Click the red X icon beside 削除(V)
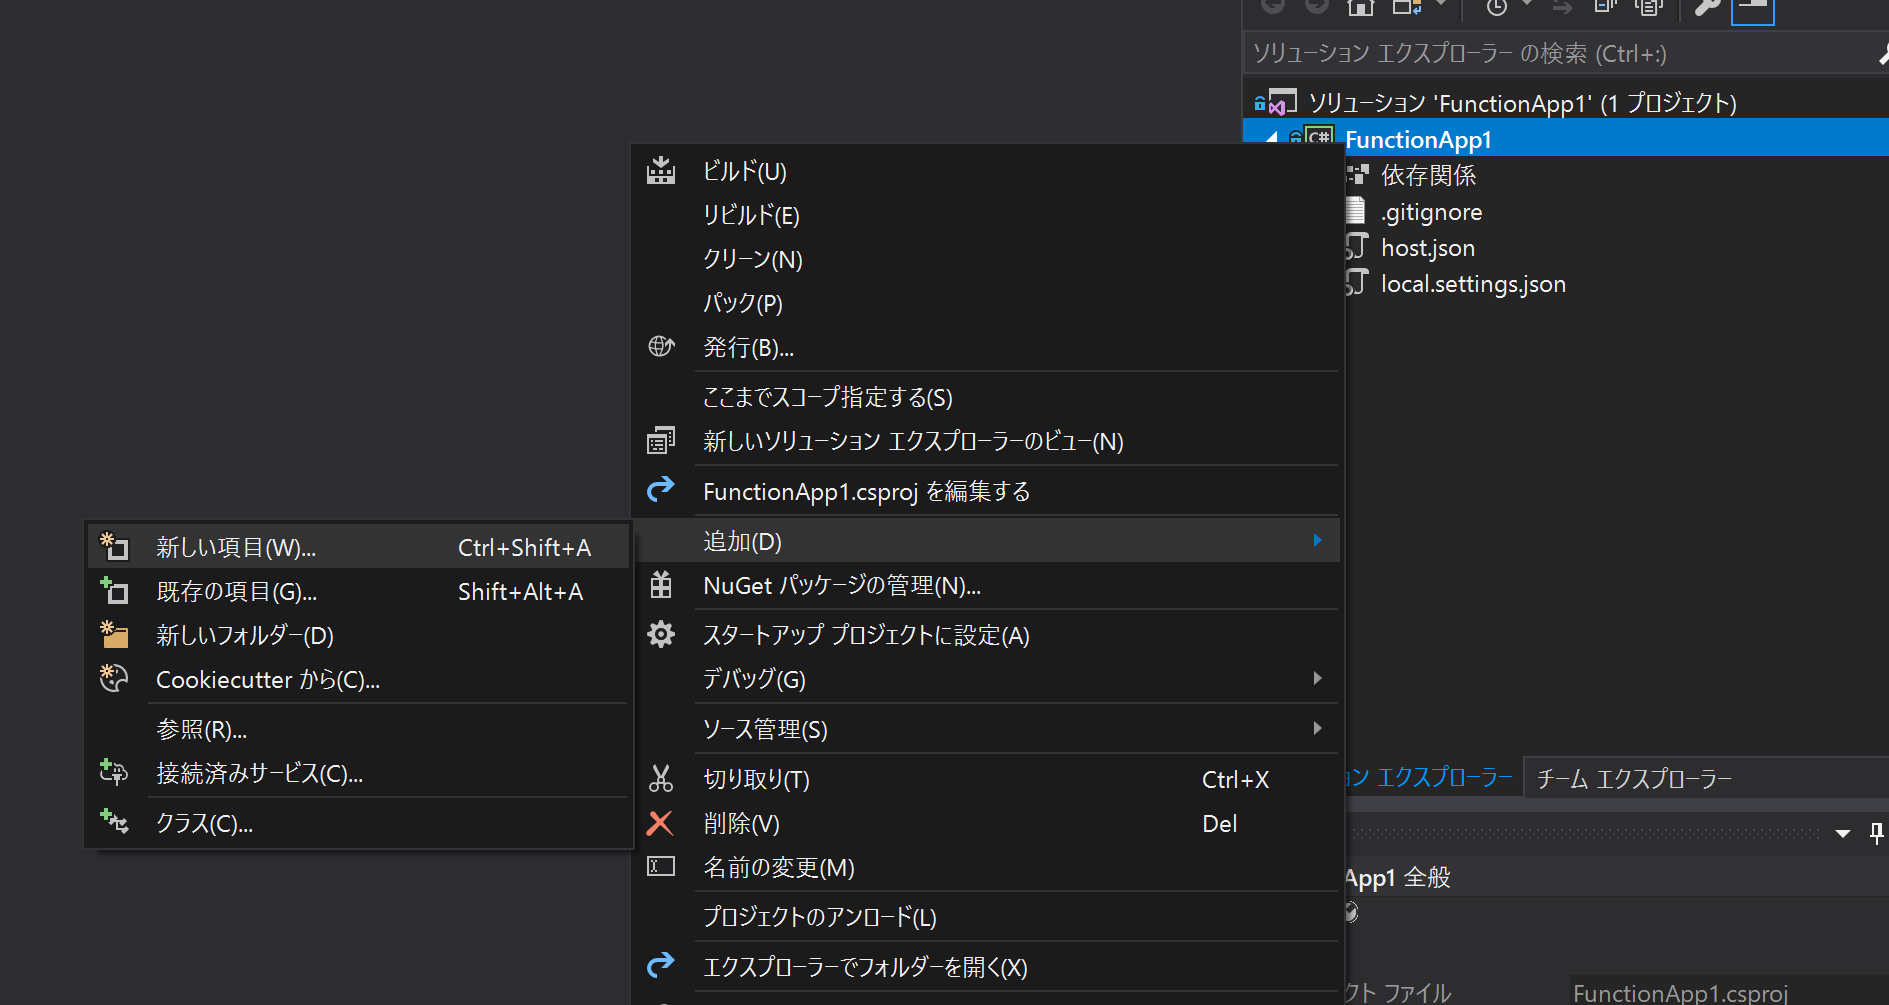 pos(660,823)
